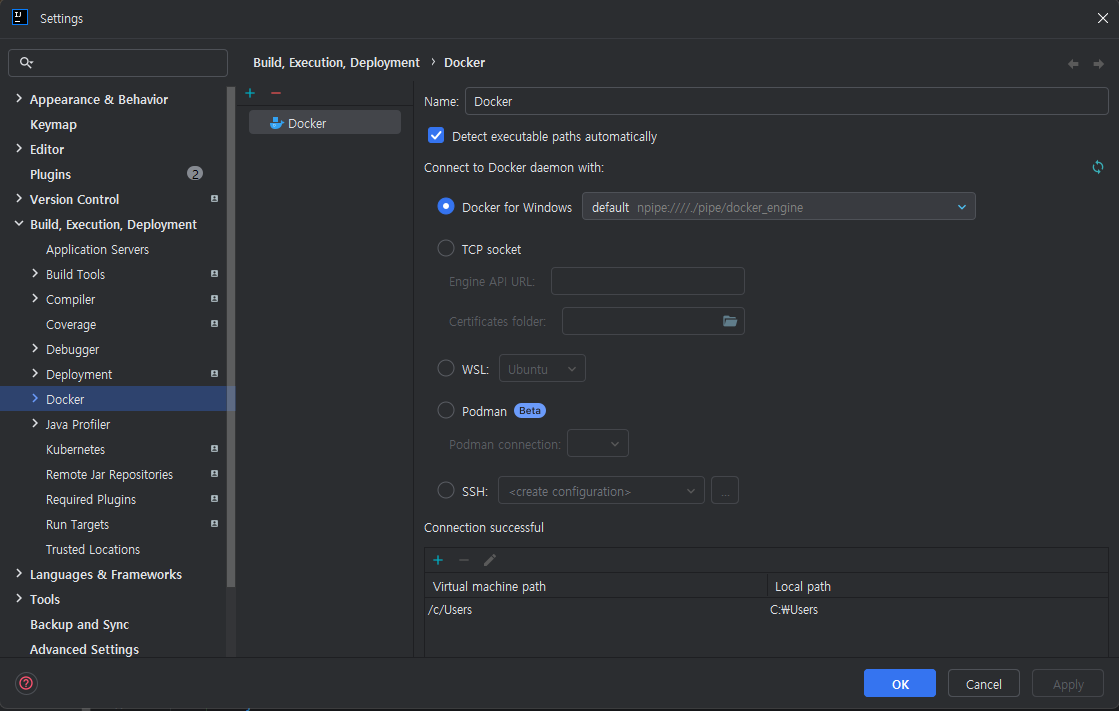Screen dimensions: 1119x711
Task: Click the settings search field
Action: click(118, 63)
